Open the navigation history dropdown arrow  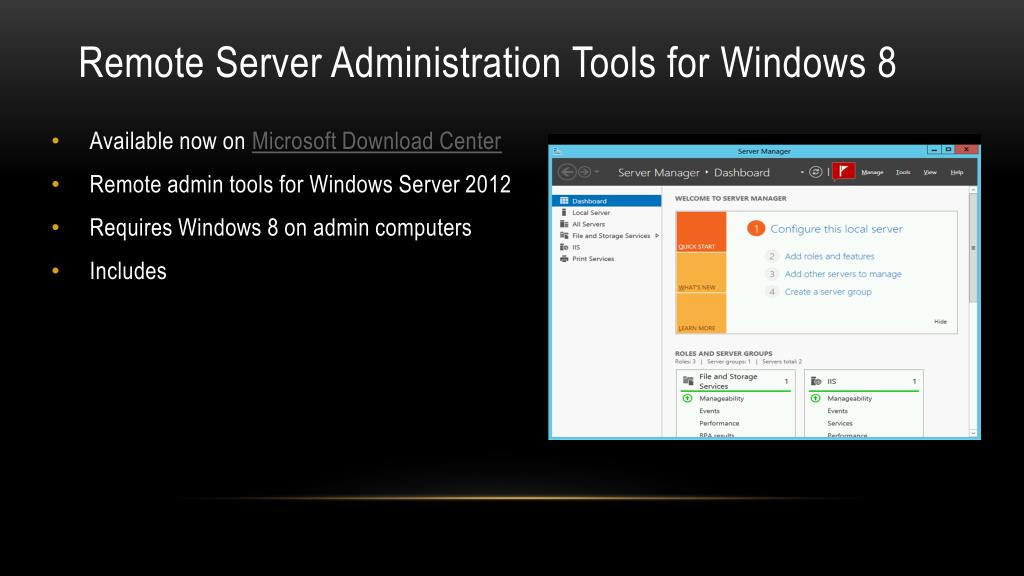[597, 172]
